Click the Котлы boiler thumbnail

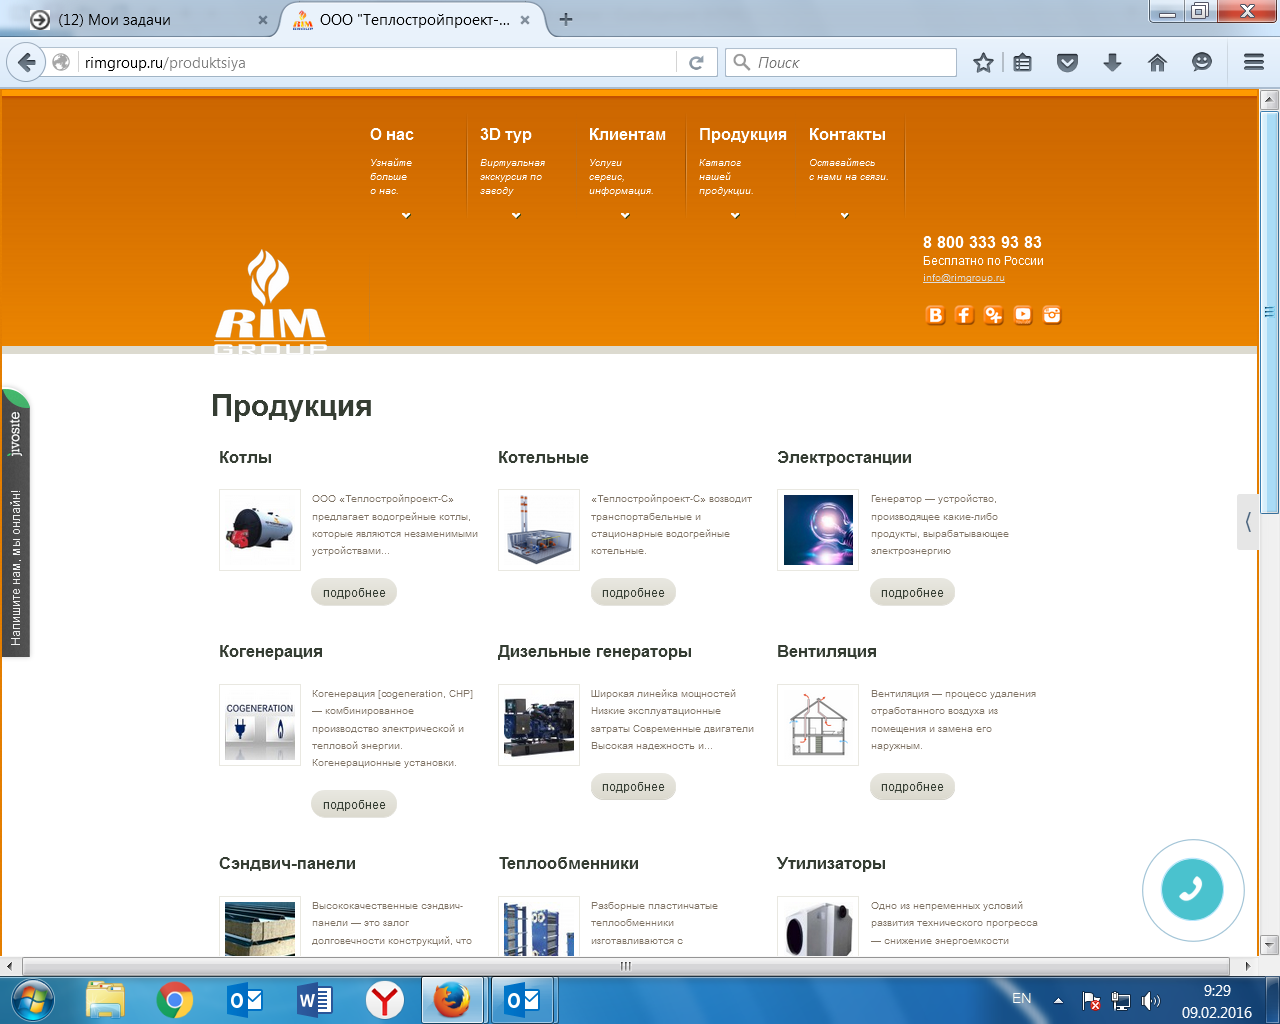point(260,530)
